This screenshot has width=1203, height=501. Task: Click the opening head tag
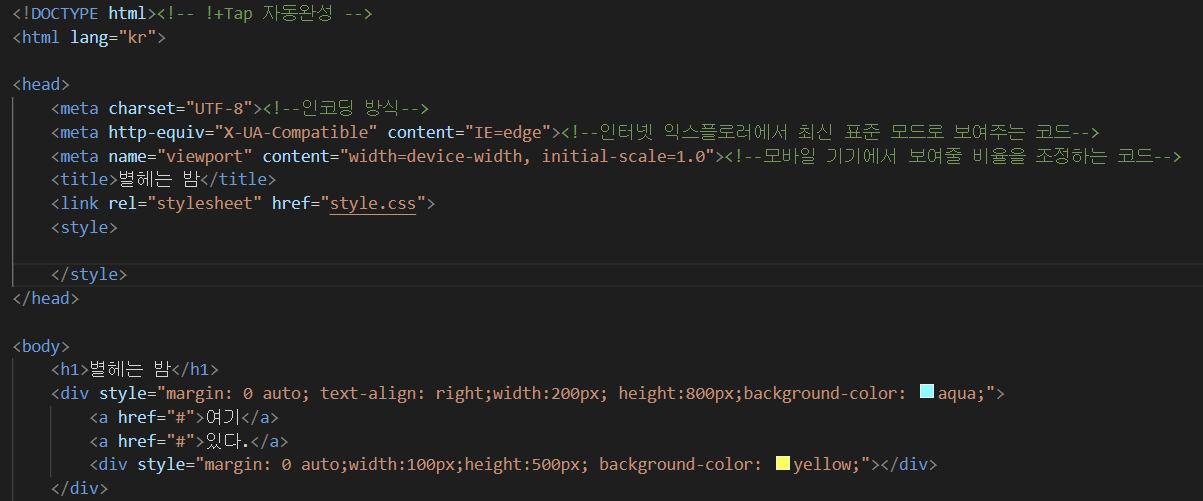(41, 84)
